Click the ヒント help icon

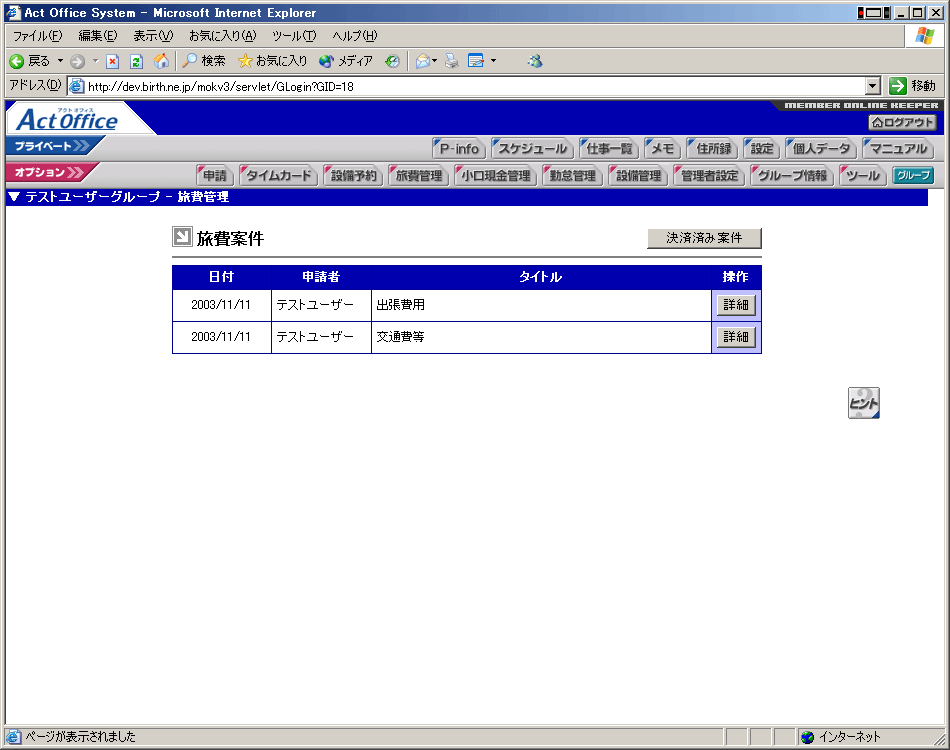[863, 403]
